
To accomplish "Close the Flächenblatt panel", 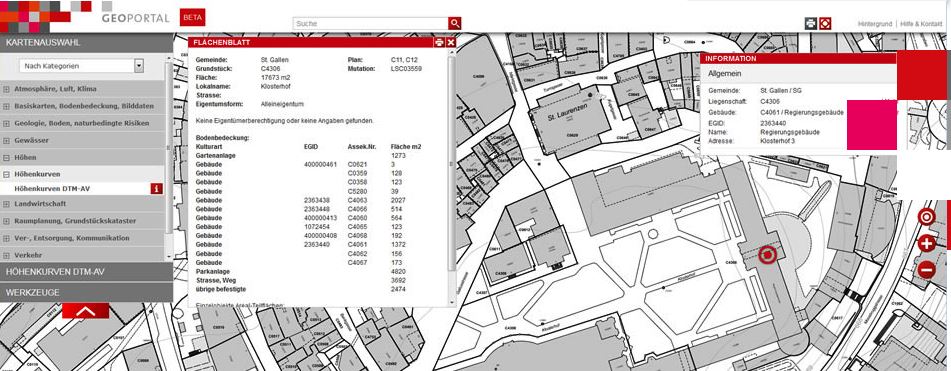I will [451, 42].
